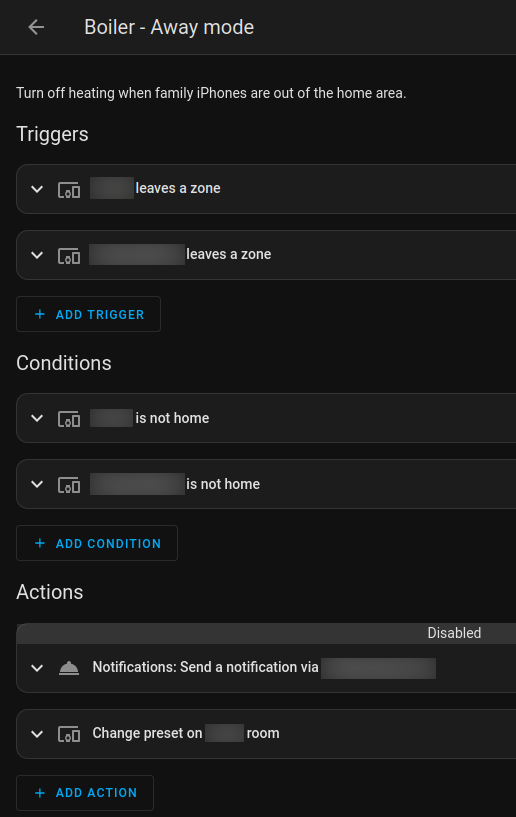The image size is (516, 817).
Task: Click device icon of first not-home condition
Action: pyautogui.click(x=69, y=419)
